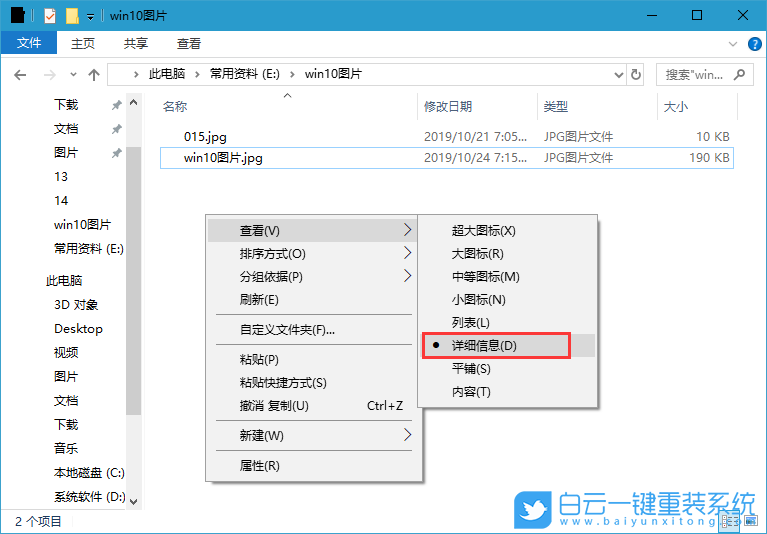
Task: Click the navigation pane scroll up arrow
Action: coord(134,103)
